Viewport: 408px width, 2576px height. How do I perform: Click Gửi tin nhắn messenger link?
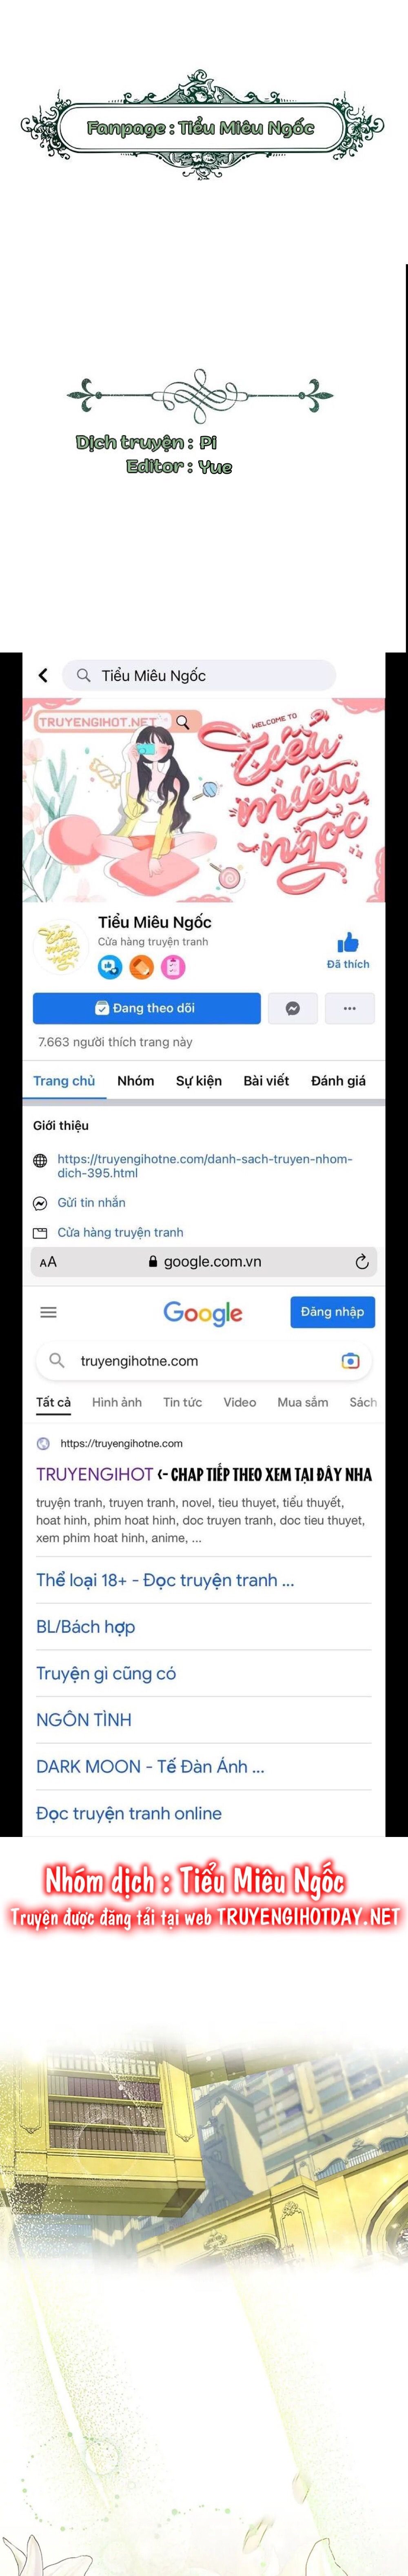[91, 1203]
